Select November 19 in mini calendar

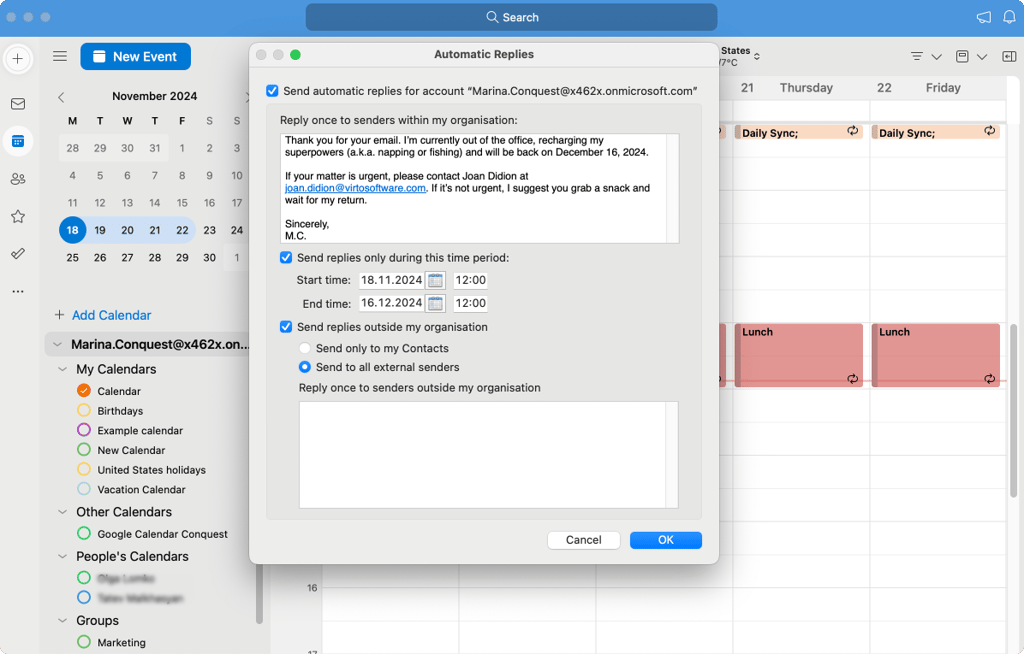100,230
